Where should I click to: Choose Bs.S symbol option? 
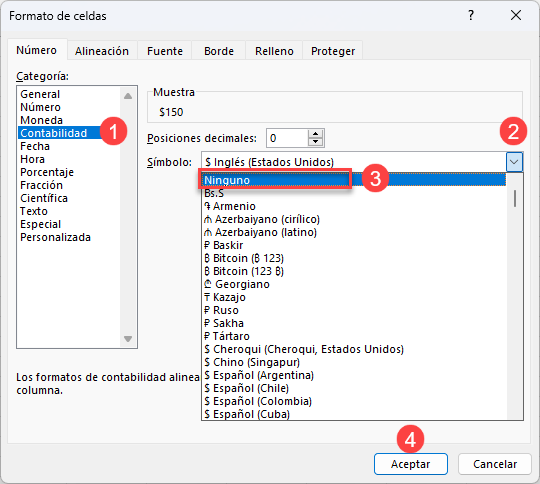coord(354,193)
